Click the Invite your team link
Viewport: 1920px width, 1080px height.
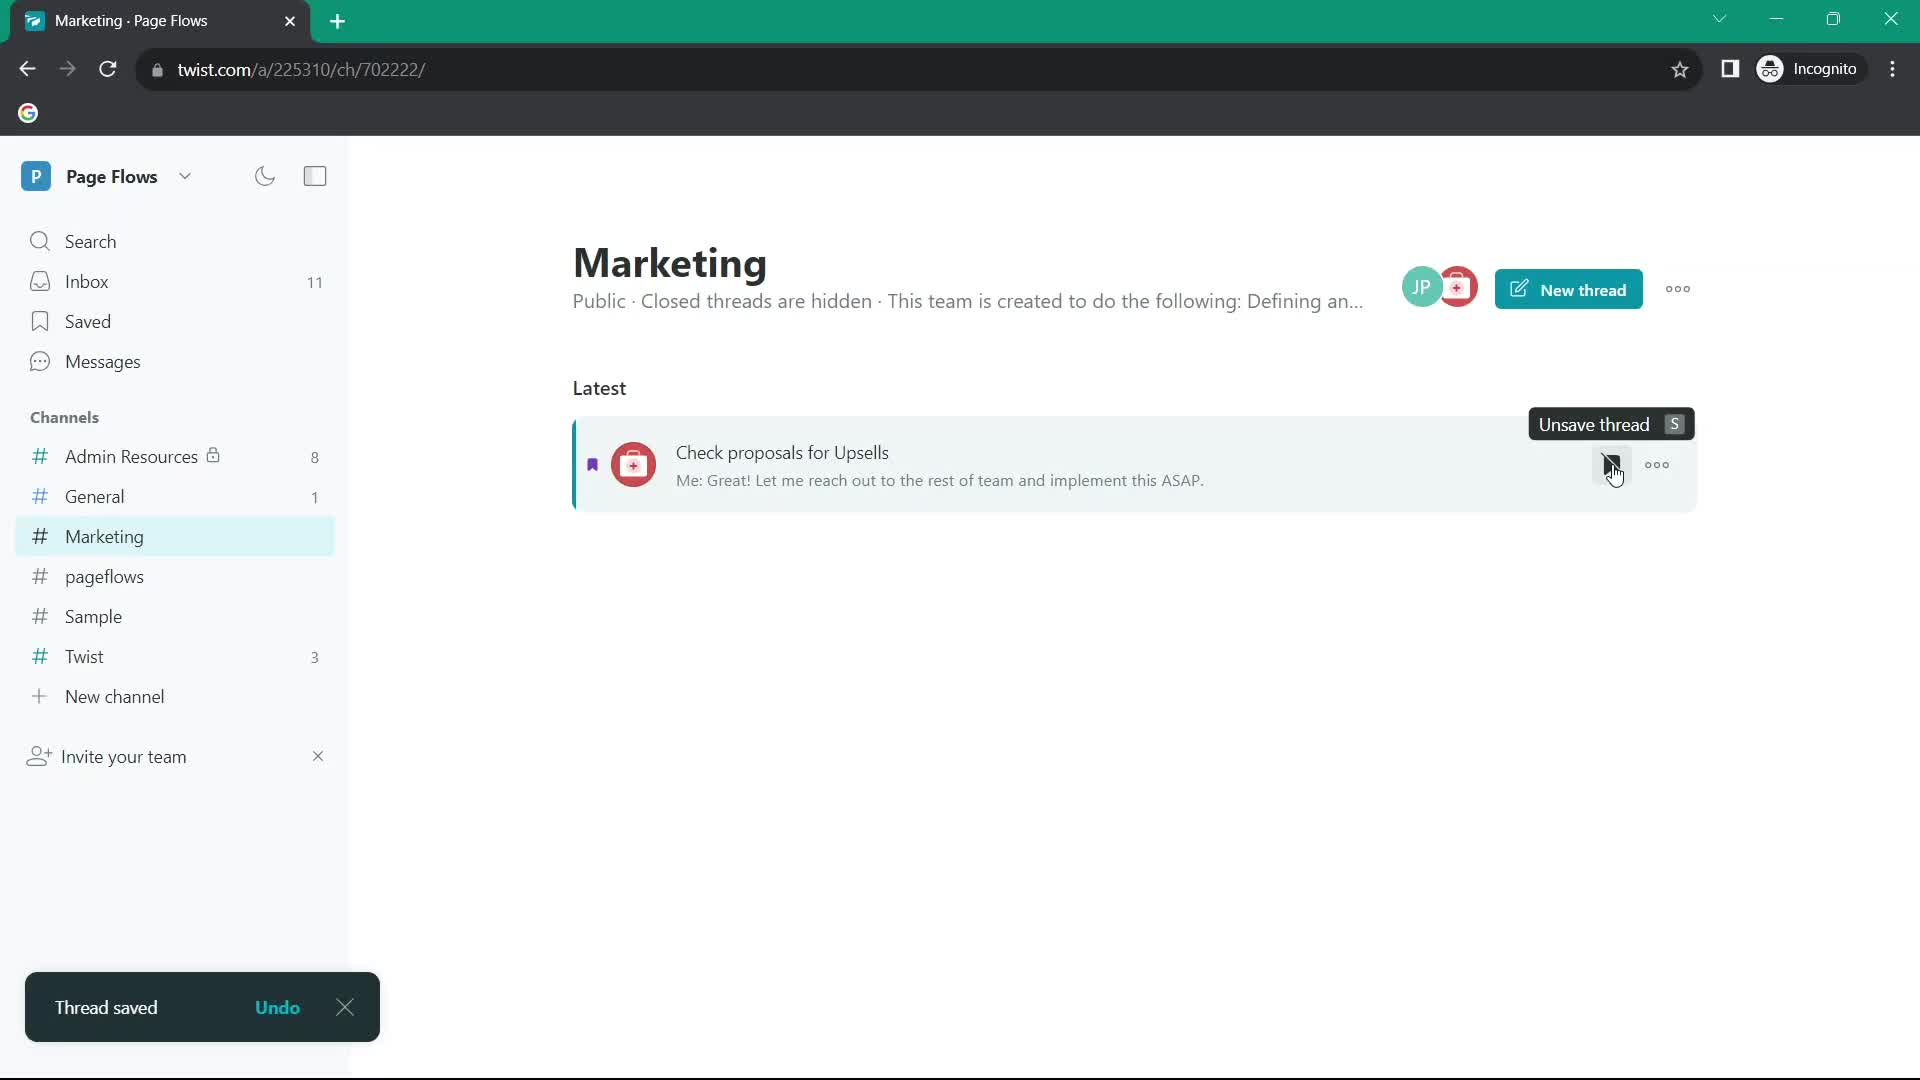pyautogui.click(x=123, y=756)
